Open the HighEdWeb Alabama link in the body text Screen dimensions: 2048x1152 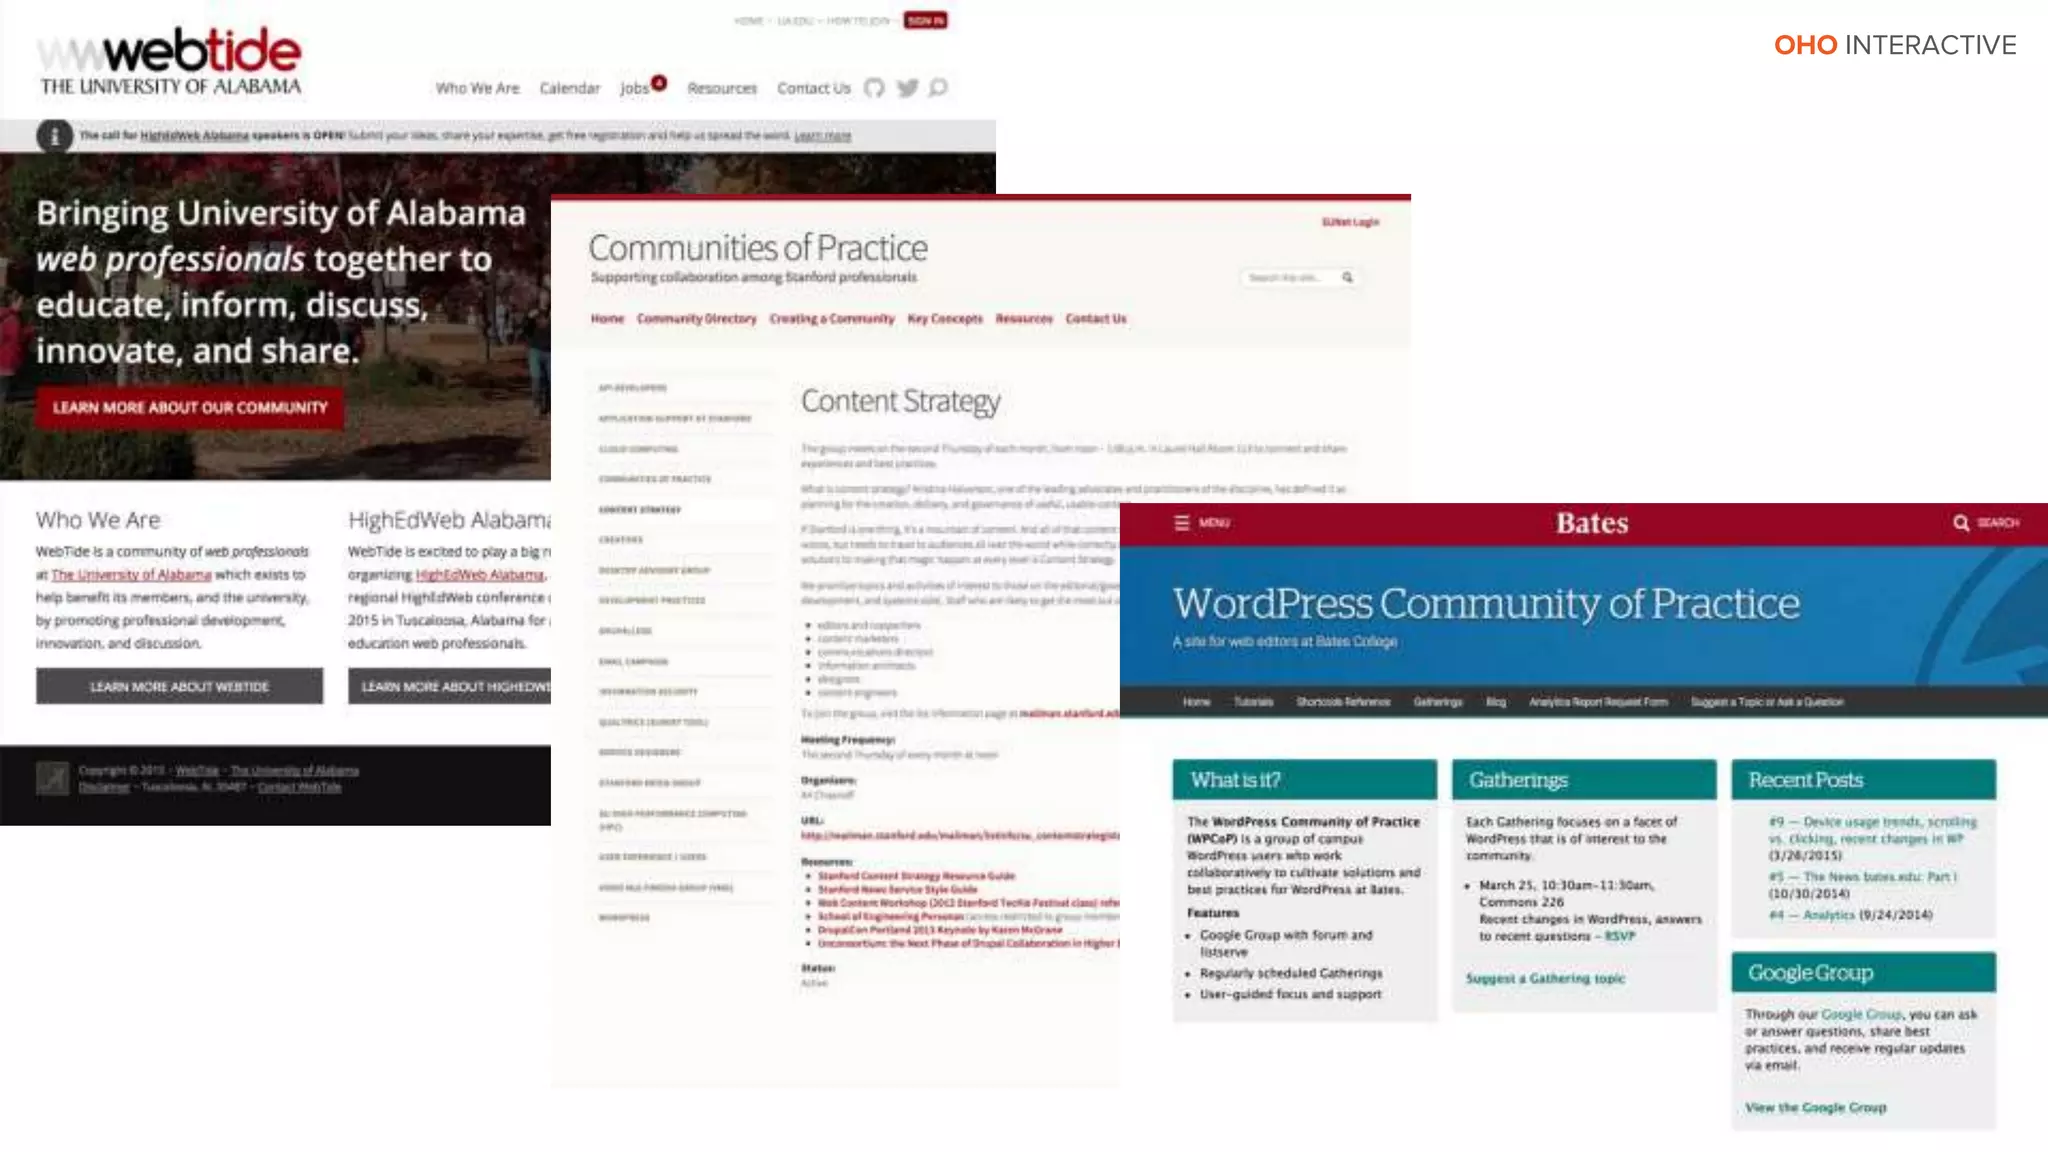pos(480,574)
